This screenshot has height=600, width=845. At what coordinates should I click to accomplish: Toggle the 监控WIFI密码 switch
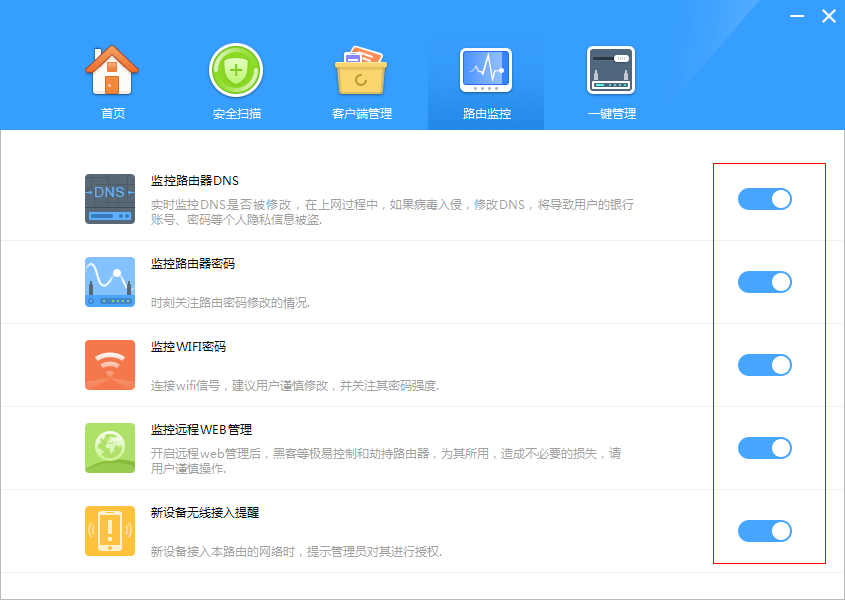pos(765,365)
